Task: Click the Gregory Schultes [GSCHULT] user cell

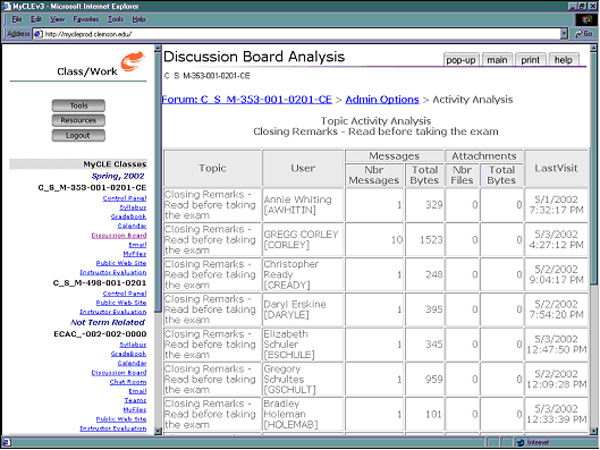Action: pos(303,379)
